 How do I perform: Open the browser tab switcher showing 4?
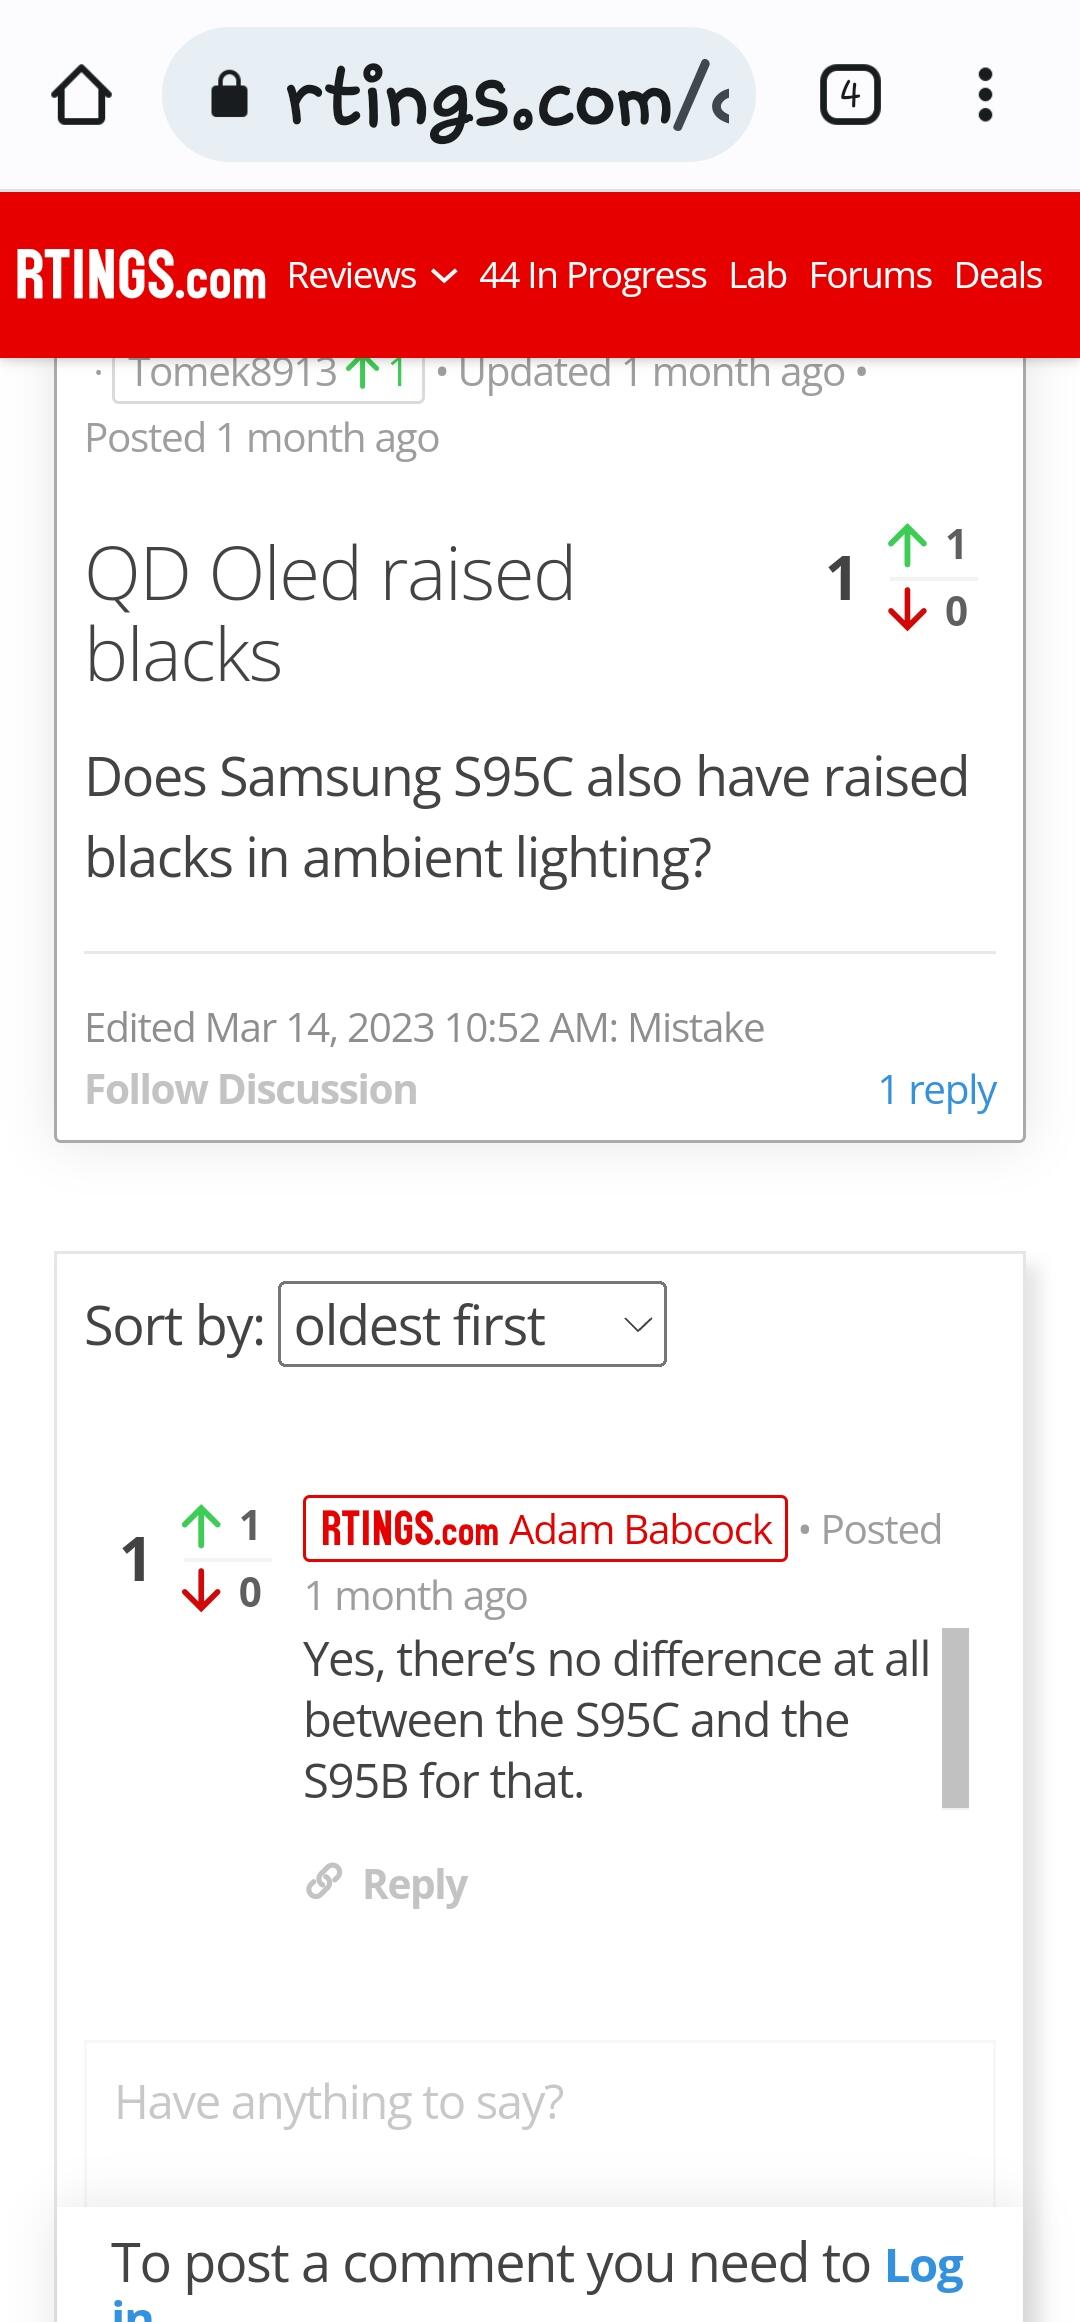pos(850,95)
